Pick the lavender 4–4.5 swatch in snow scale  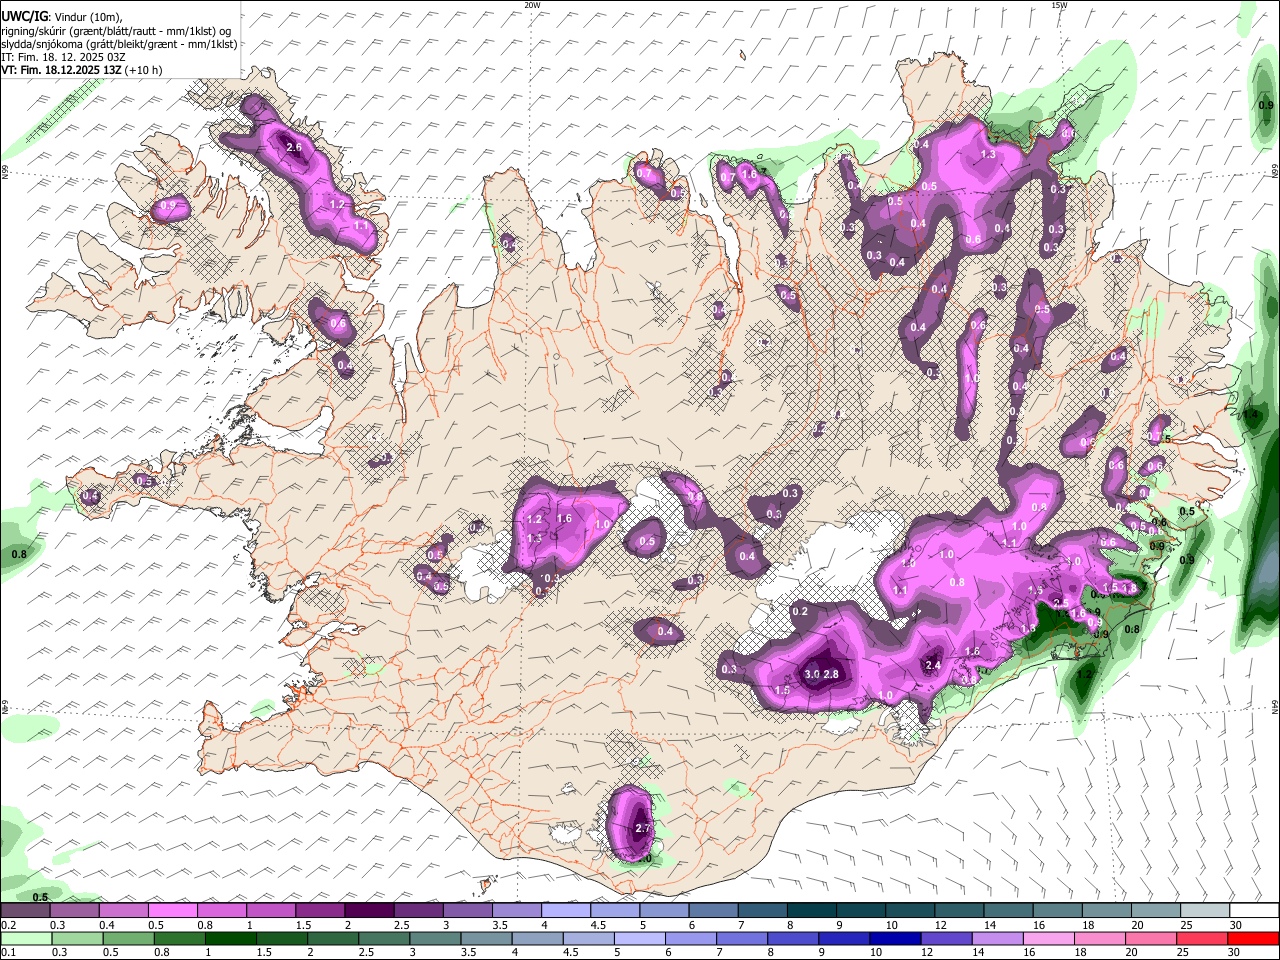pyautogui.click(x=565, y=910)
